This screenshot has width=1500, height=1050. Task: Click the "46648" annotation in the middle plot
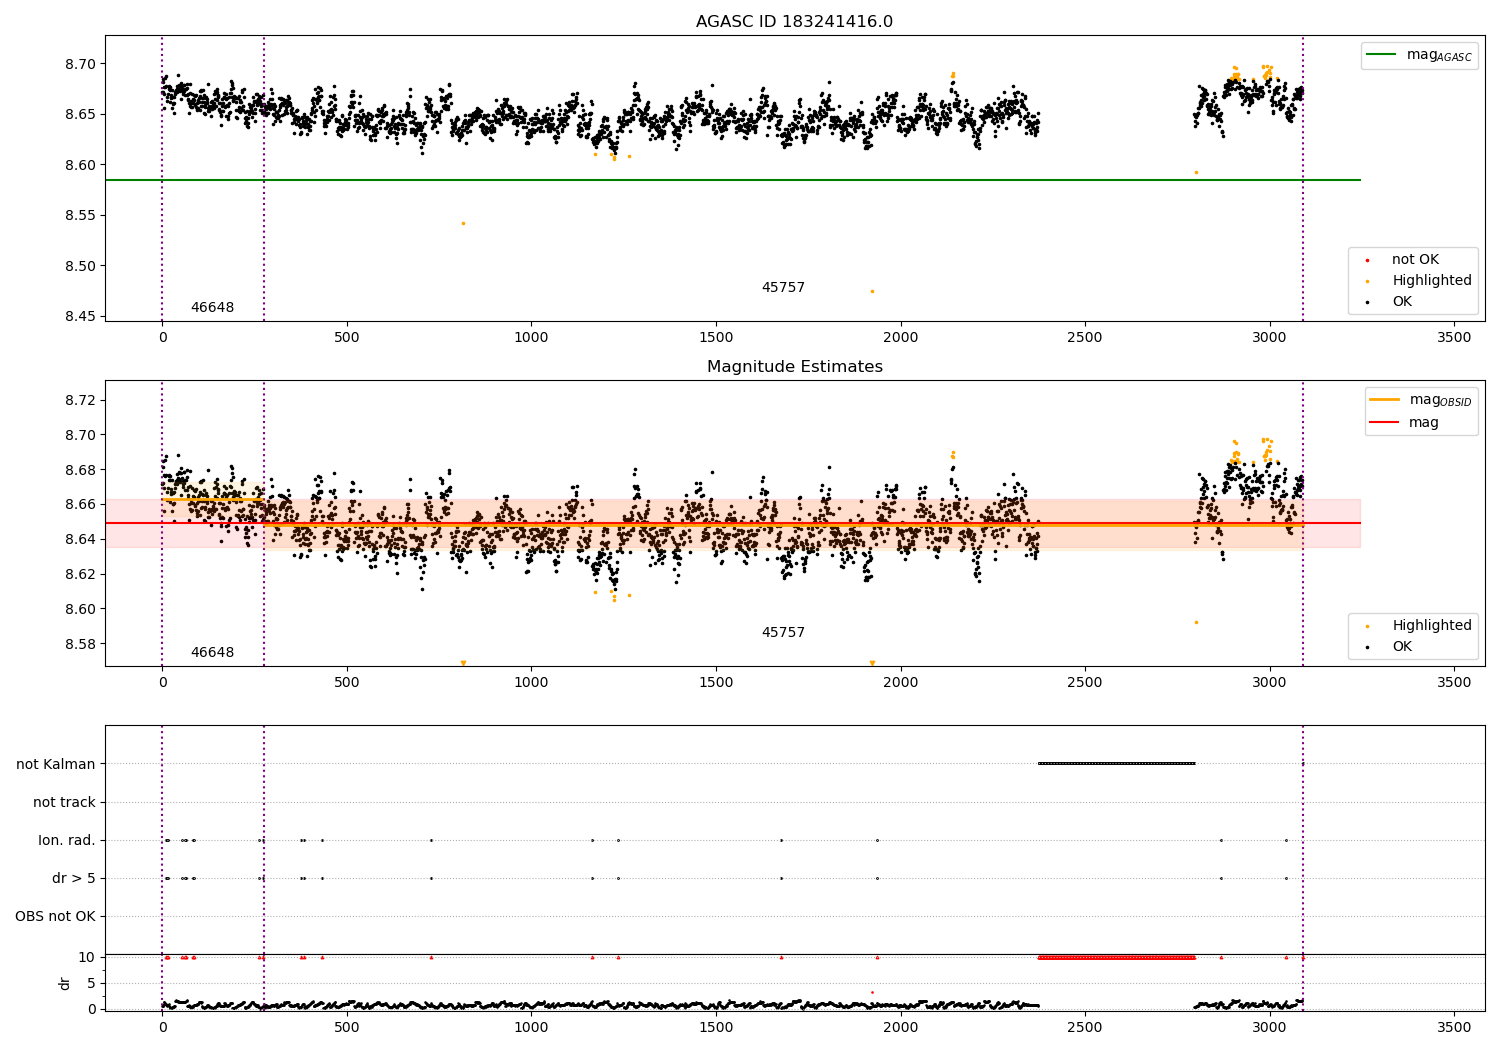[x=212, y=653]
